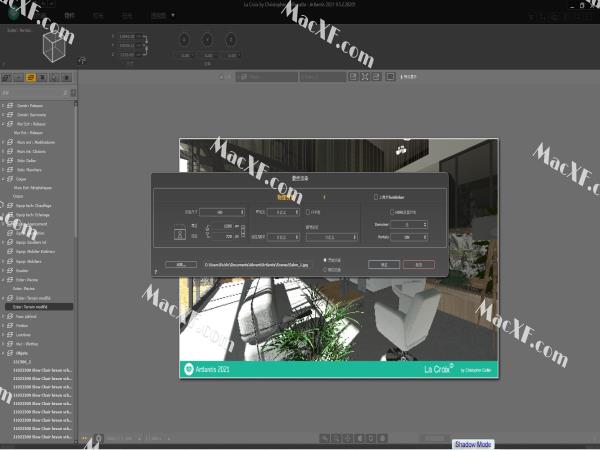Image resolution: width=600 pixels, height=450 pixels.
Task: Open the top-middle dropdown in render dialog
Action: point(283,212)
